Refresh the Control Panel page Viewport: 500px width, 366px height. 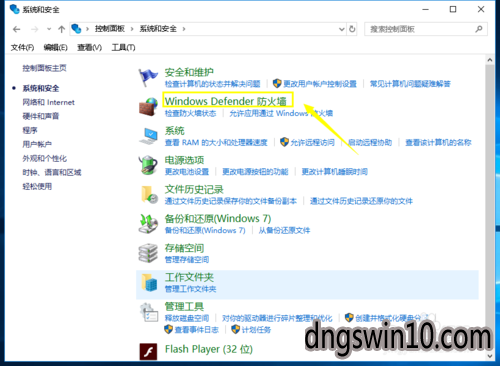tap(352, 29)
